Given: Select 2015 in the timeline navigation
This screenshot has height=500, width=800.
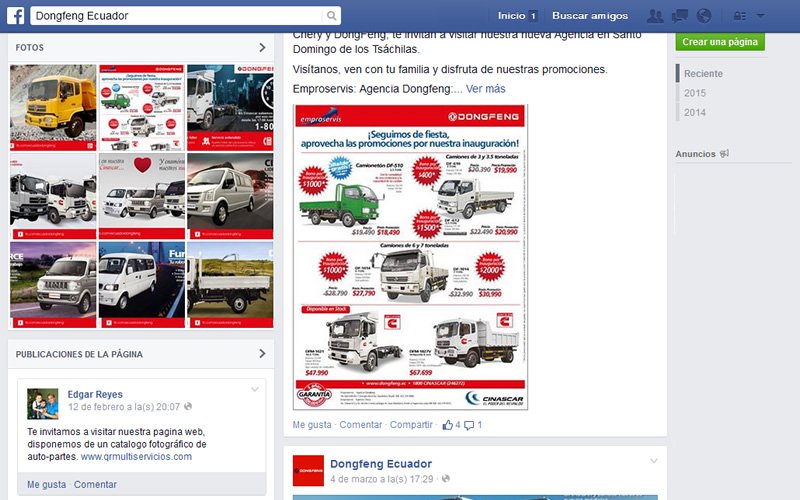Looking at the screenshot, I should pyautogui.click(x=695, y=93).
